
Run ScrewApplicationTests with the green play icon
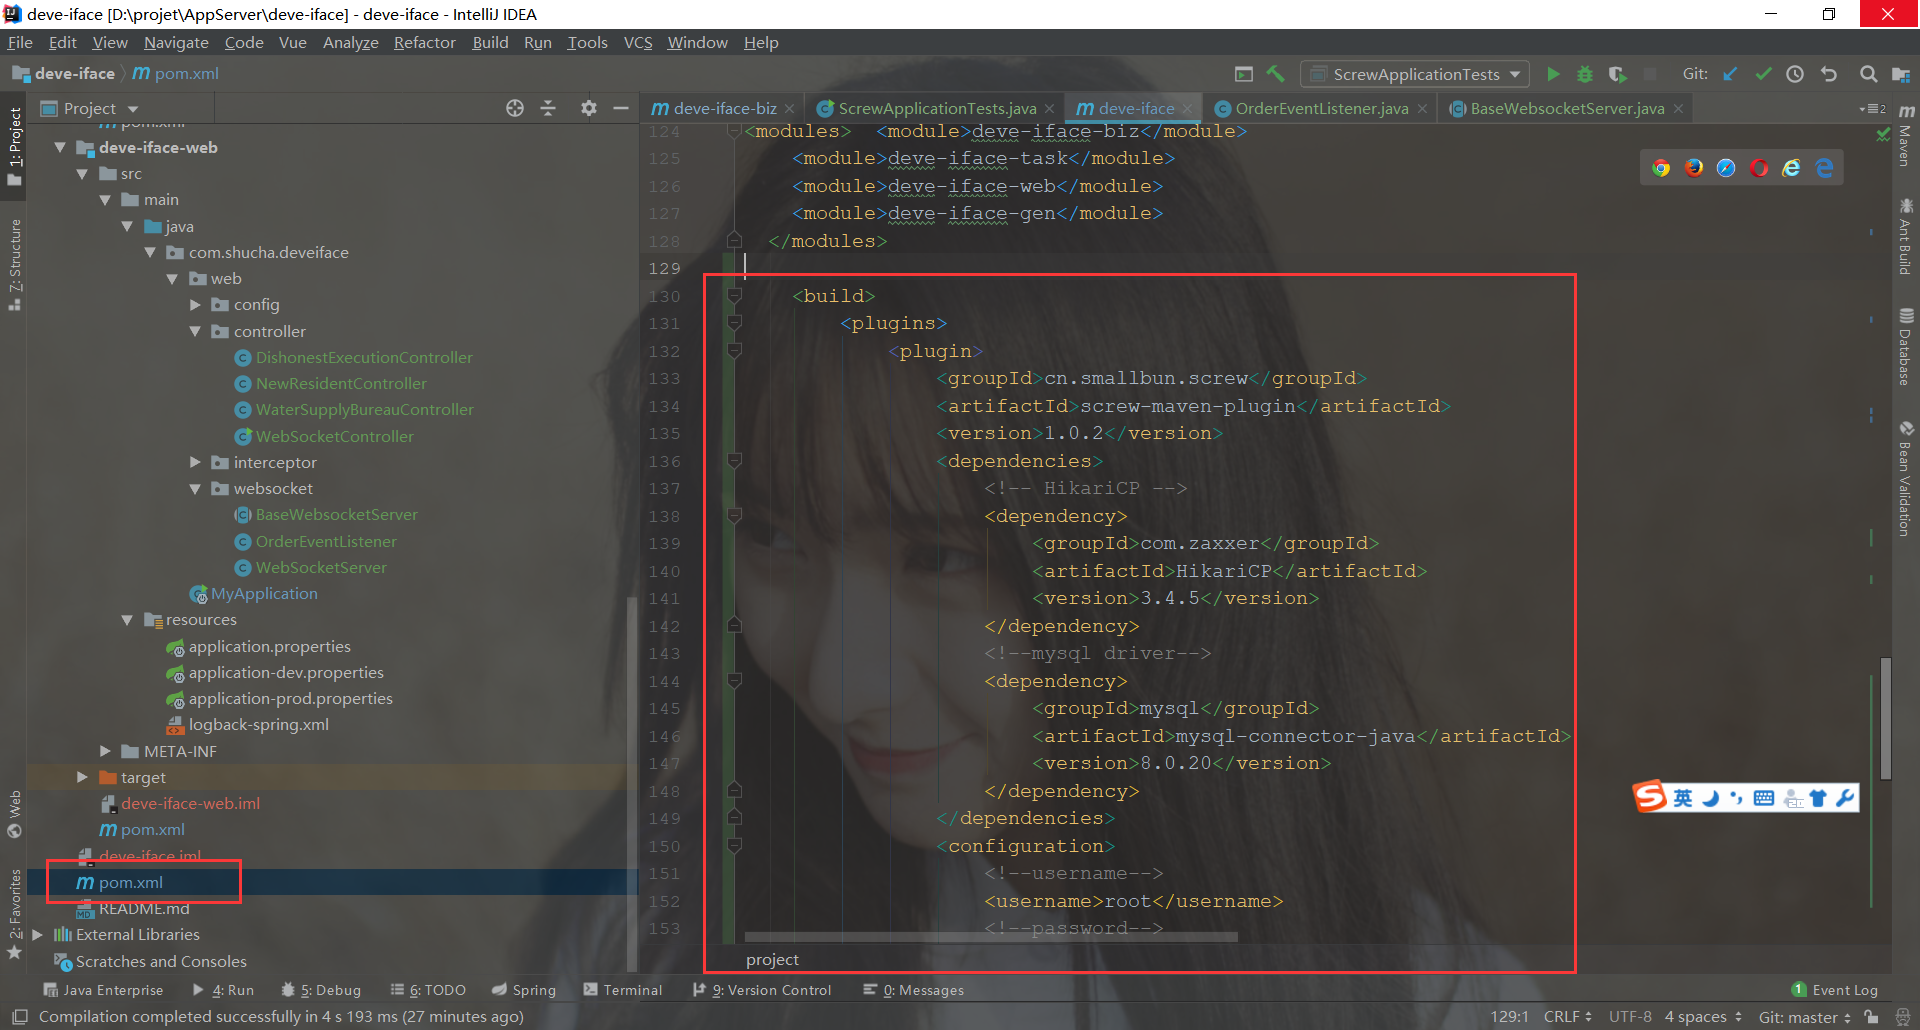point(1553,73)
